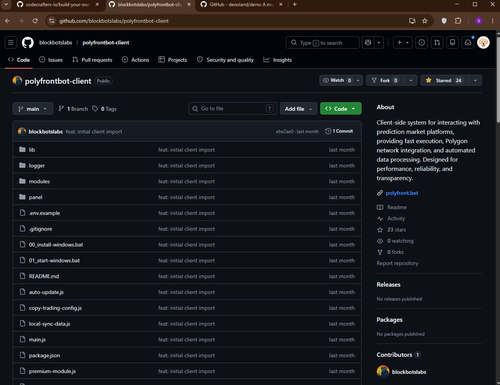Open the green Code dropdown

(340, 109)
